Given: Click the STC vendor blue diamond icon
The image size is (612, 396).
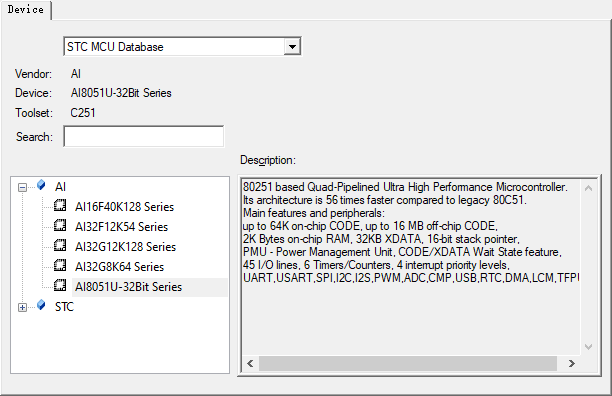Looking at the screenshot, I should click(41, 305).
